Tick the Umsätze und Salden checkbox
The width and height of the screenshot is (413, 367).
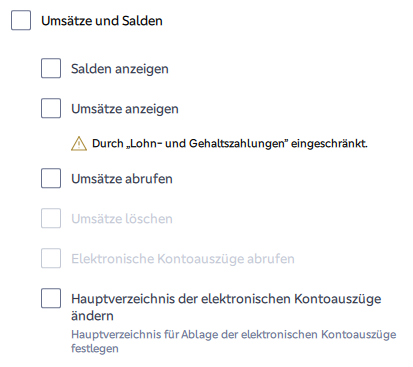click(21, 20)
